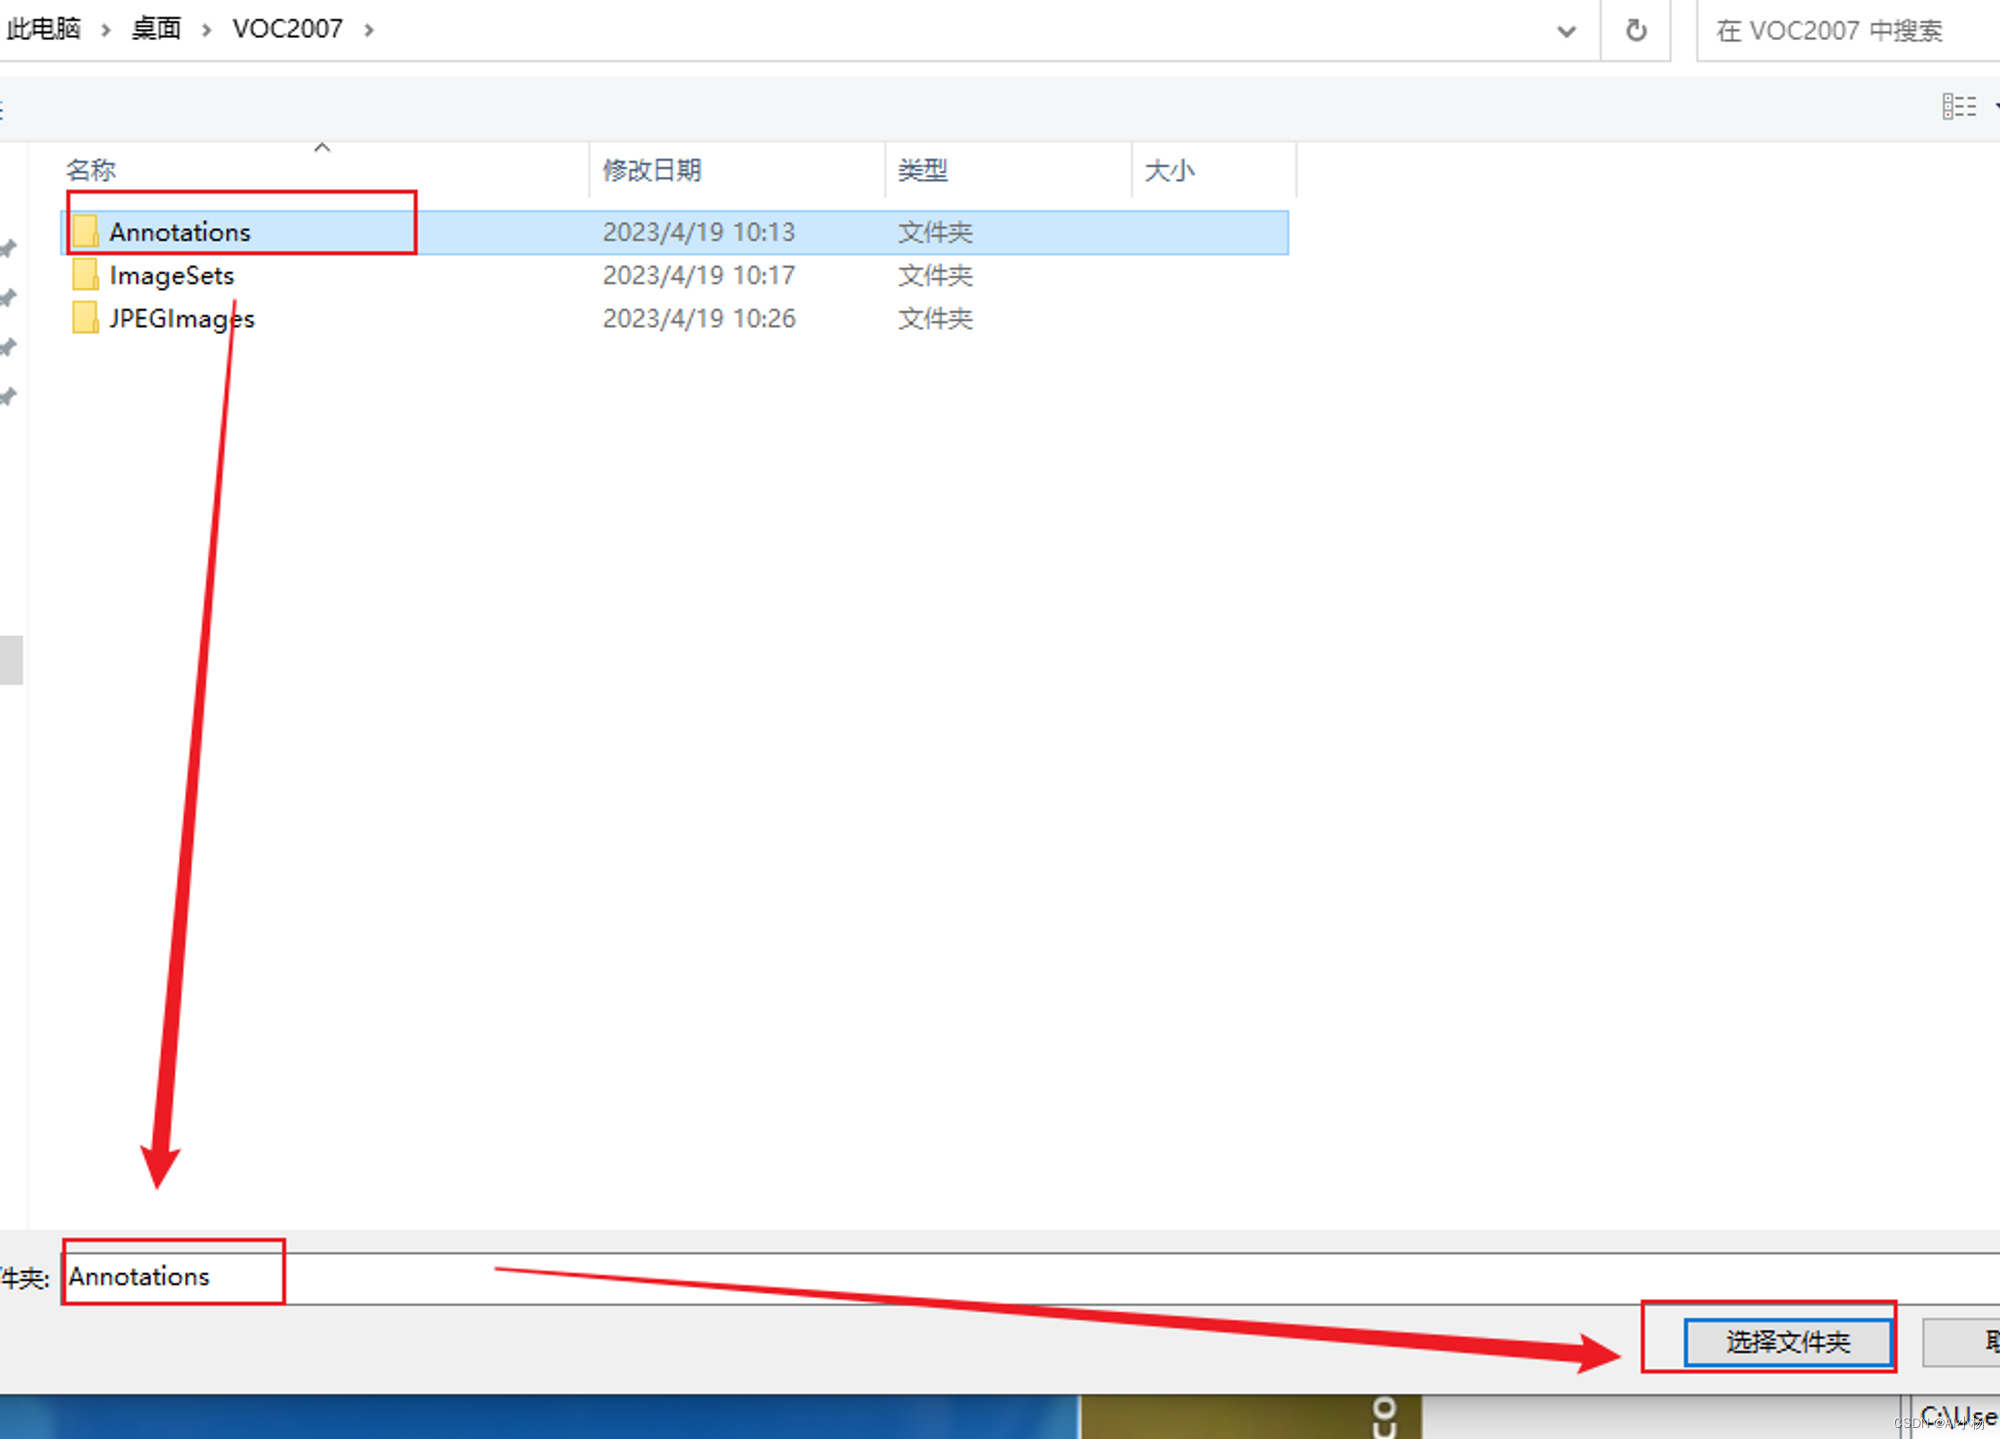The width and height of the screenshot is (2000, 1439).
Task: Select the JPEGImages folder icon
Action: 85,318
